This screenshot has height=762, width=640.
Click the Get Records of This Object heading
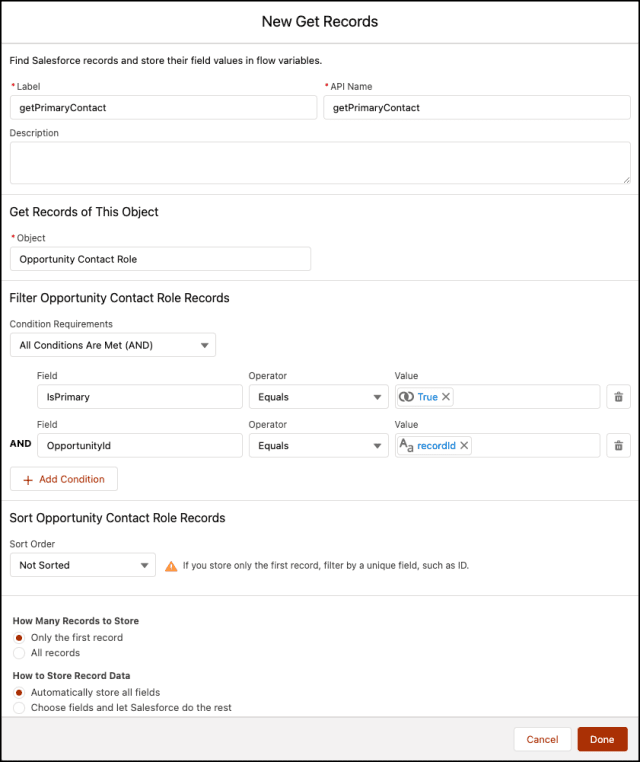(84, 212)
